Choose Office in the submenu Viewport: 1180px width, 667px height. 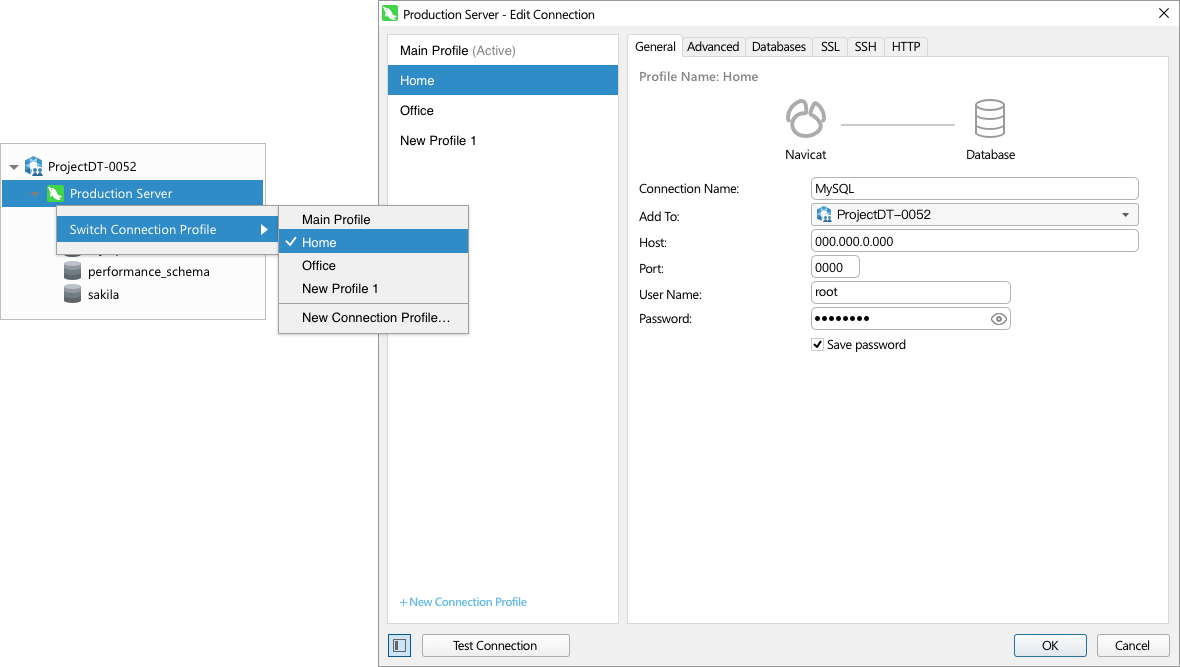point(373,265)
